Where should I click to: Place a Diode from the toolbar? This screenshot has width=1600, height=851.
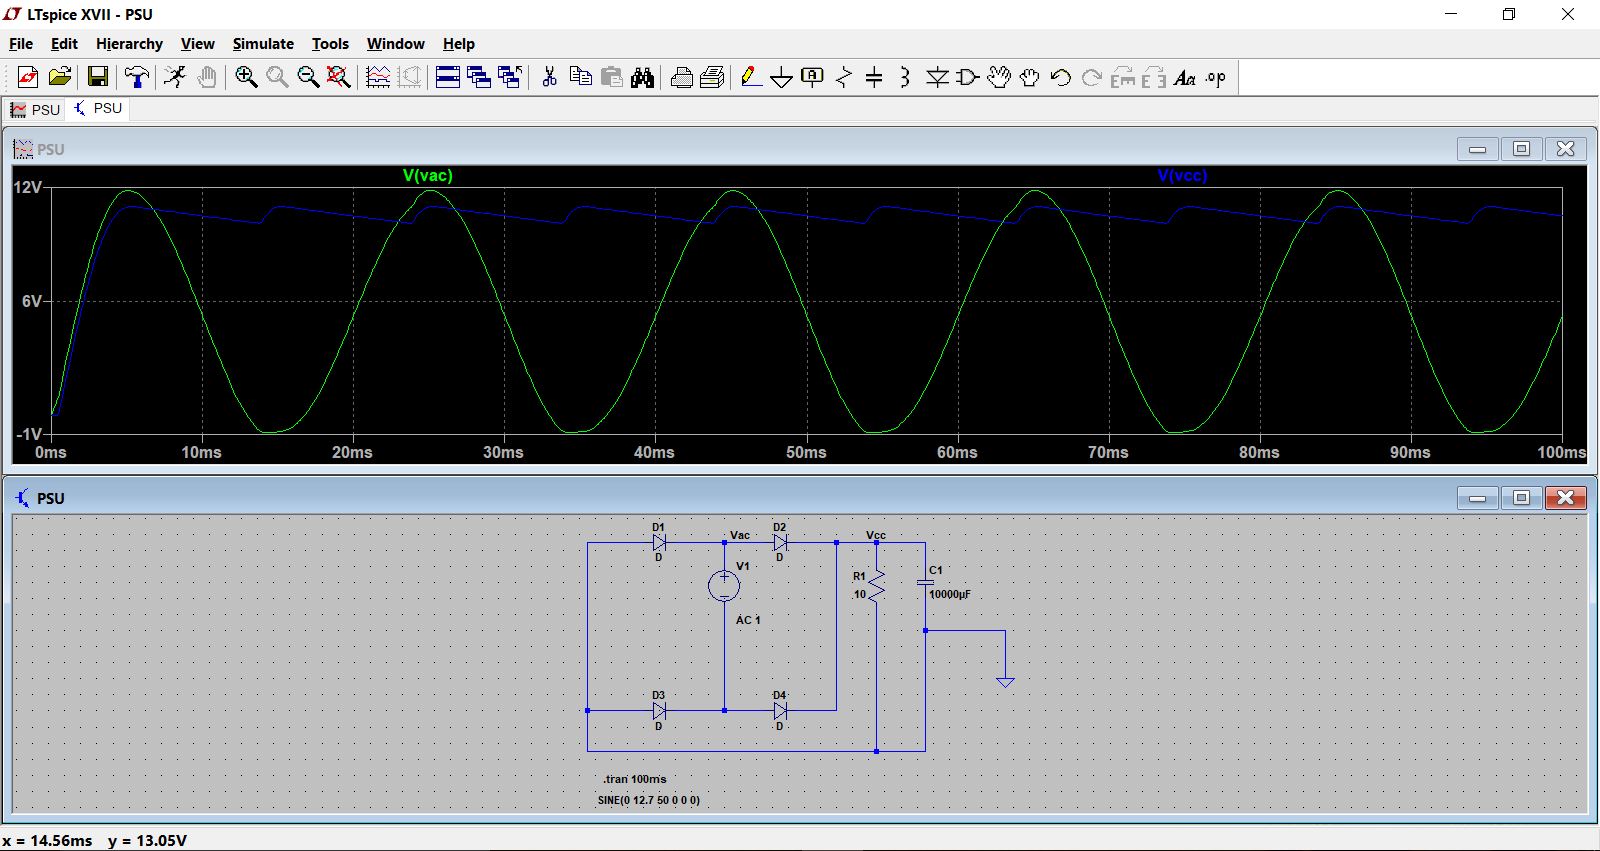pos(937,77)
